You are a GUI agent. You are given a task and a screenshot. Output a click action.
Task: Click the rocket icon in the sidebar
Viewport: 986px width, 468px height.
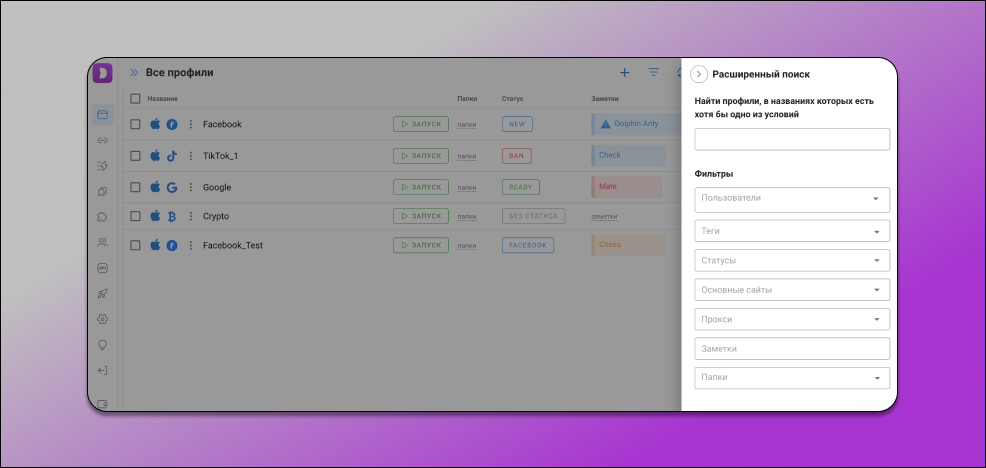coord(102,294)
